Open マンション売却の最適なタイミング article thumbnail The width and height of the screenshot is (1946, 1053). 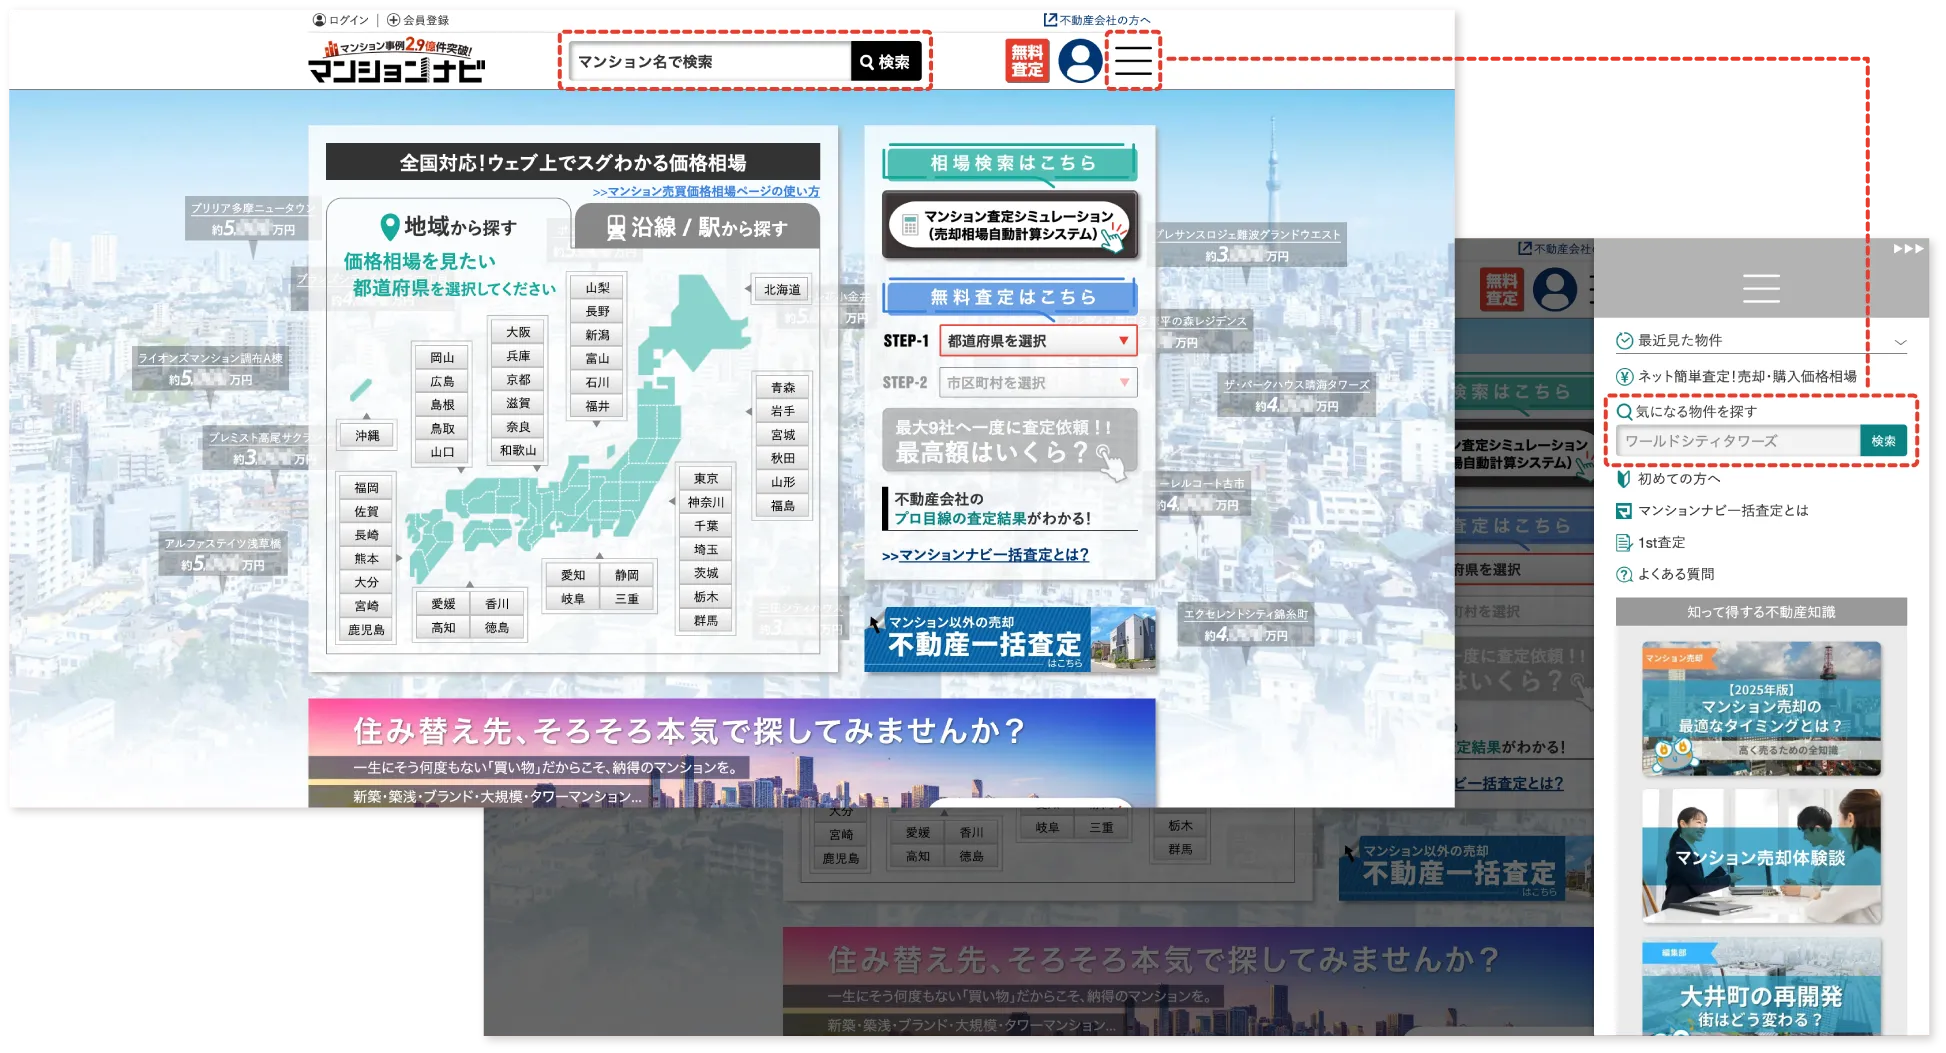click(1761, 709)
